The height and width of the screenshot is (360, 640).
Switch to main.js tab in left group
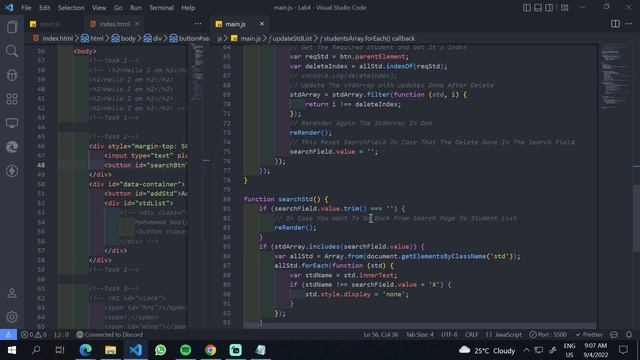click(51, 24)
